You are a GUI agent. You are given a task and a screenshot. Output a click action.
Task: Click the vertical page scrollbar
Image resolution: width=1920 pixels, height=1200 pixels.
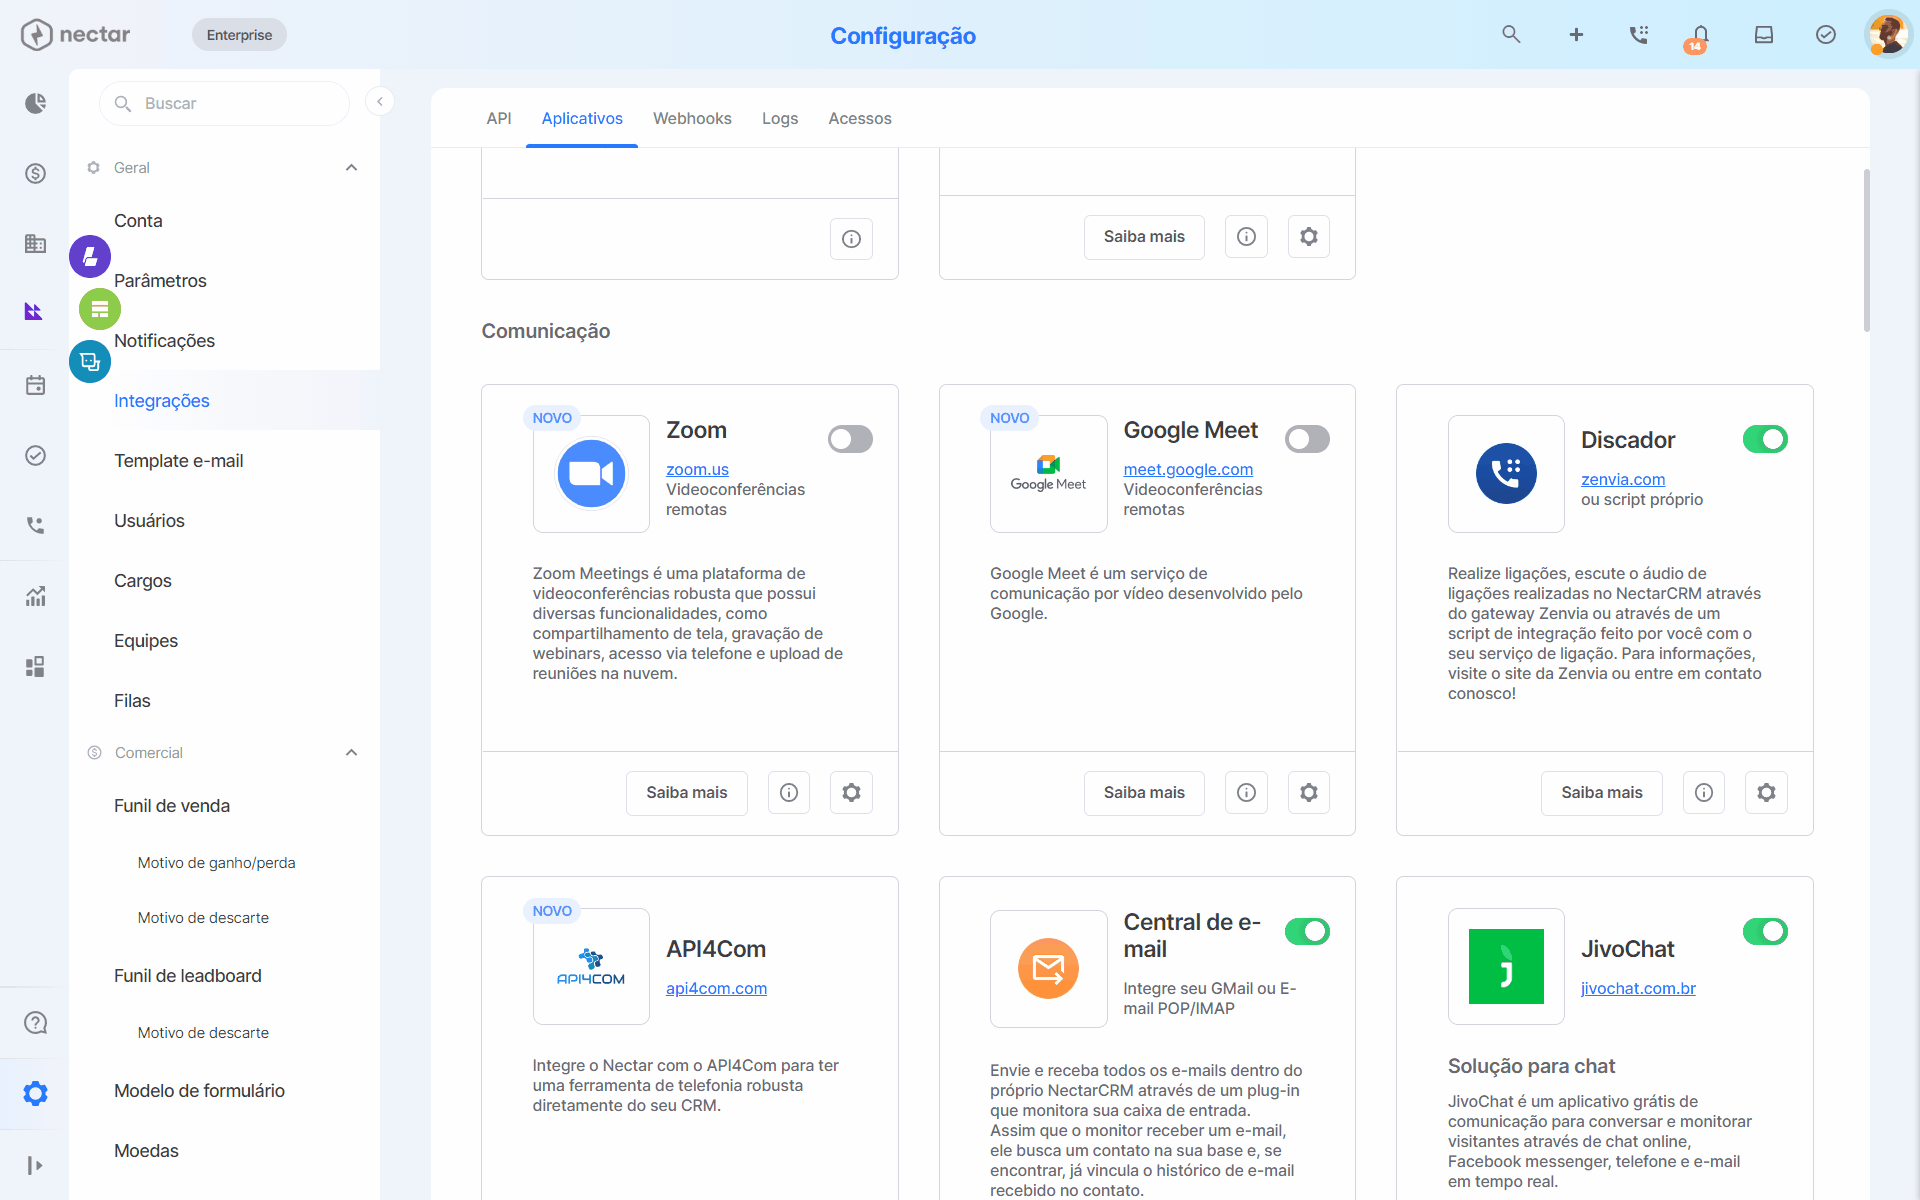1866,250
